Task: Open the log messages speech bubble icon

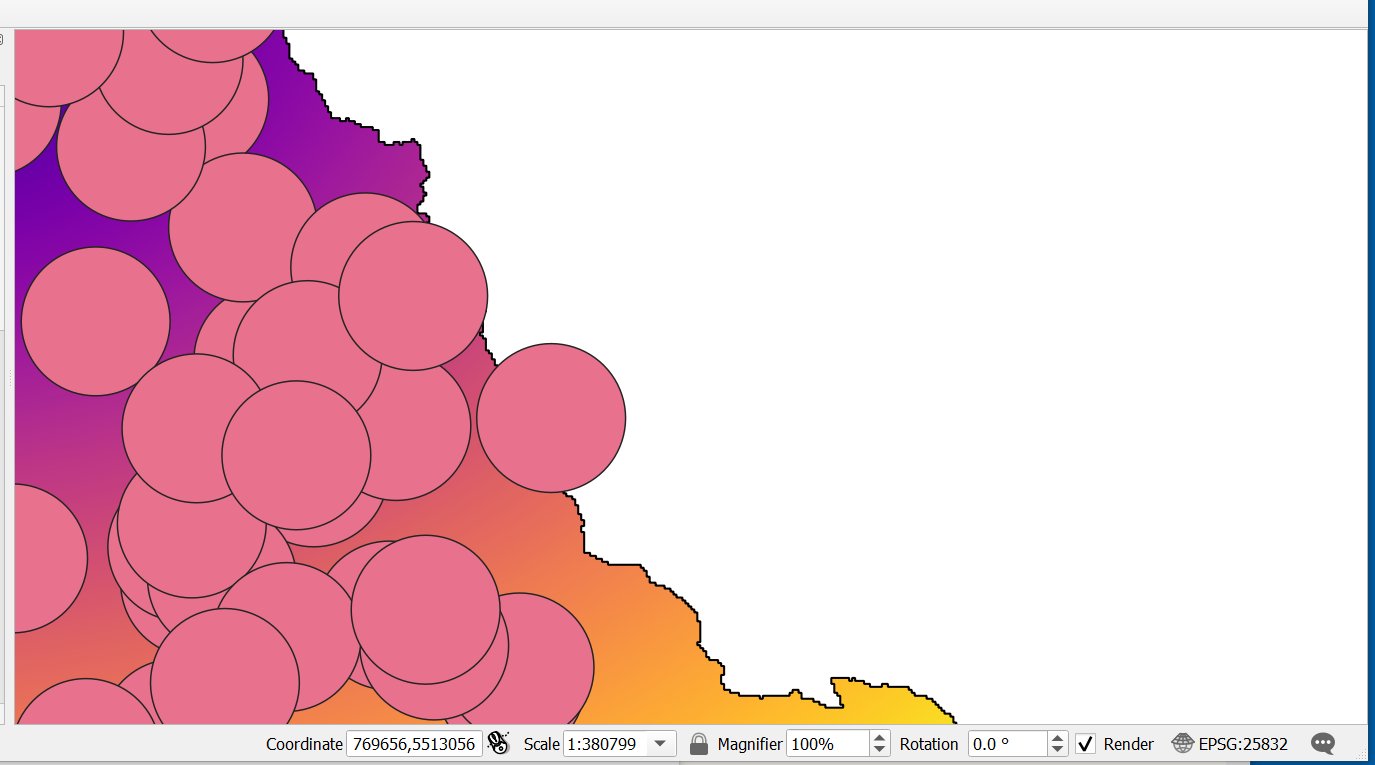Action: (x=1323, y=744)
